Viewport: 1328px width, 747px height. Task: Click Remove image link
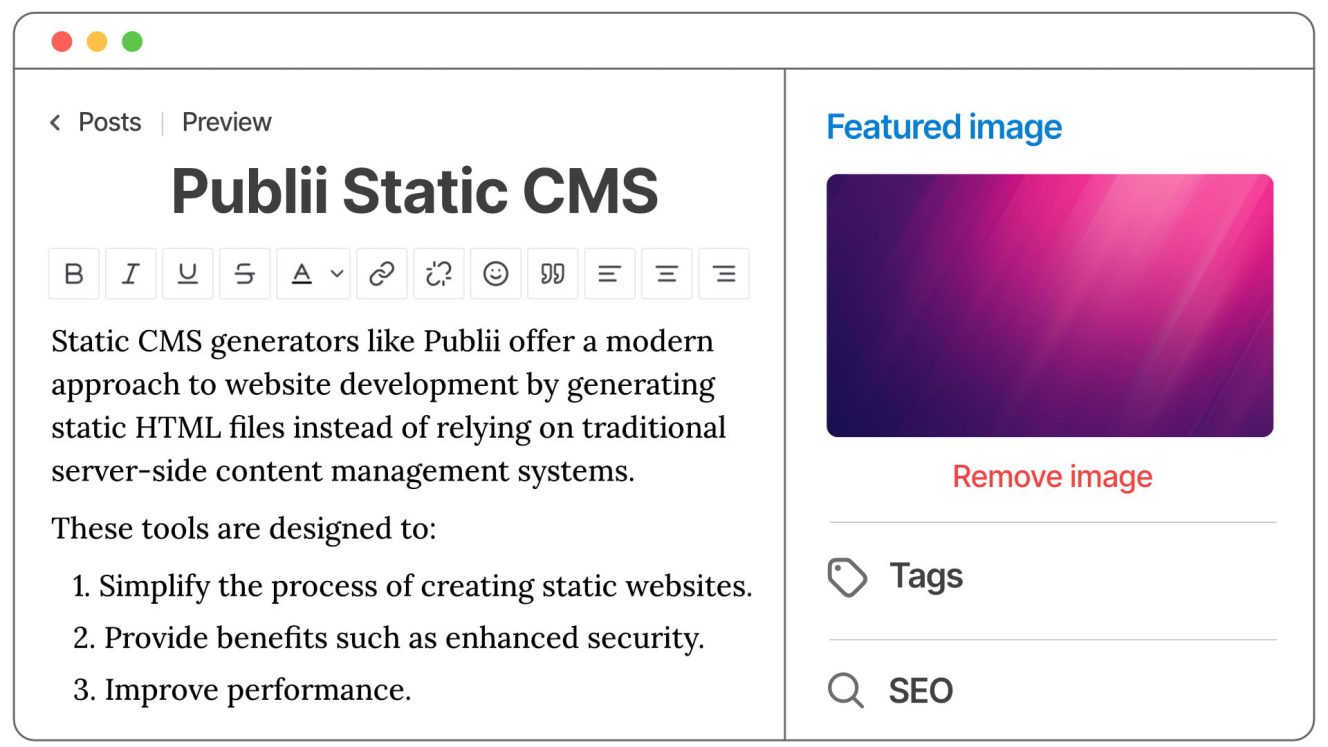click(x=1053, y=477)
